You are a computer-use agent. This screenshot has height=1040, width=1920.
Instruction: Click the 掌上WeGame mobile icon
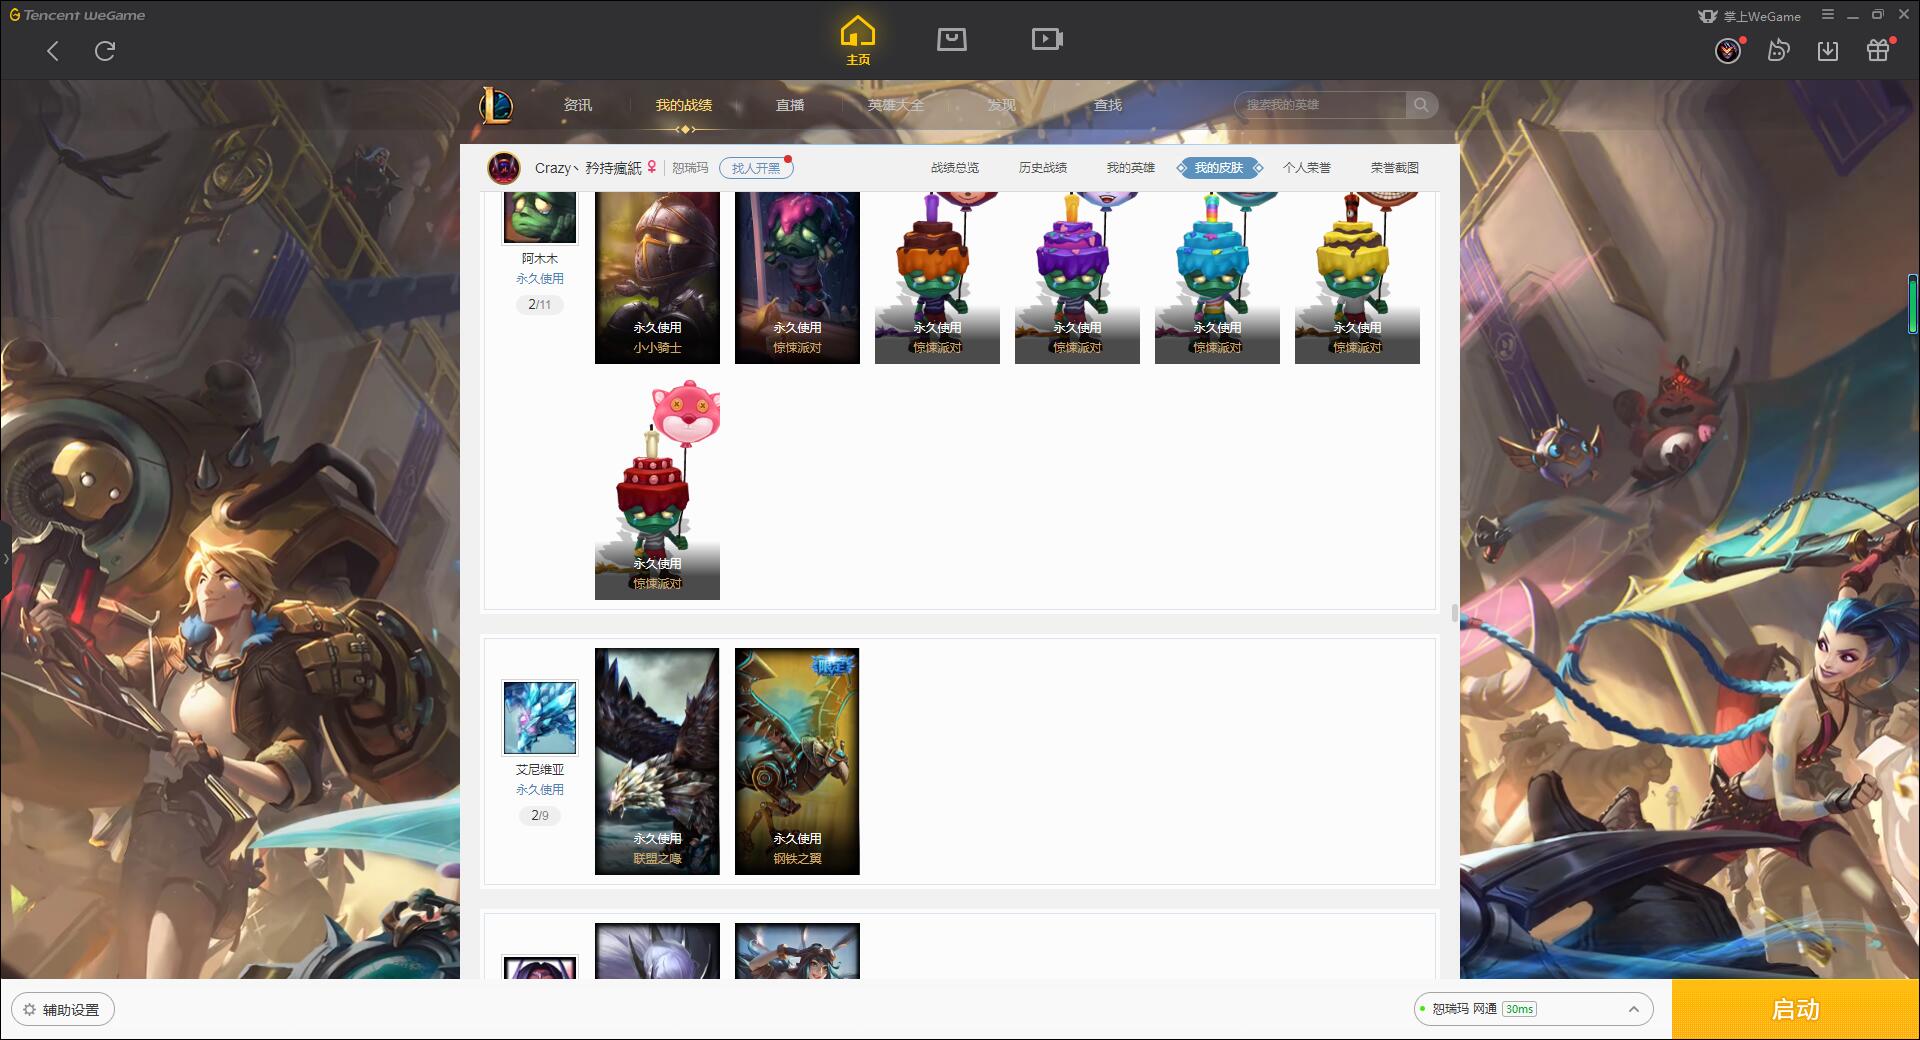[1708, 16]
